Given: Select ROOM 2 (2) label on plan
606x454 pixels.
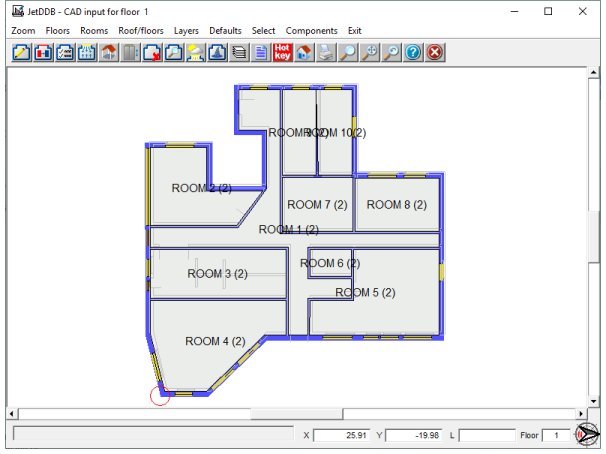Looking at the screenshot, I should [201, 188].
